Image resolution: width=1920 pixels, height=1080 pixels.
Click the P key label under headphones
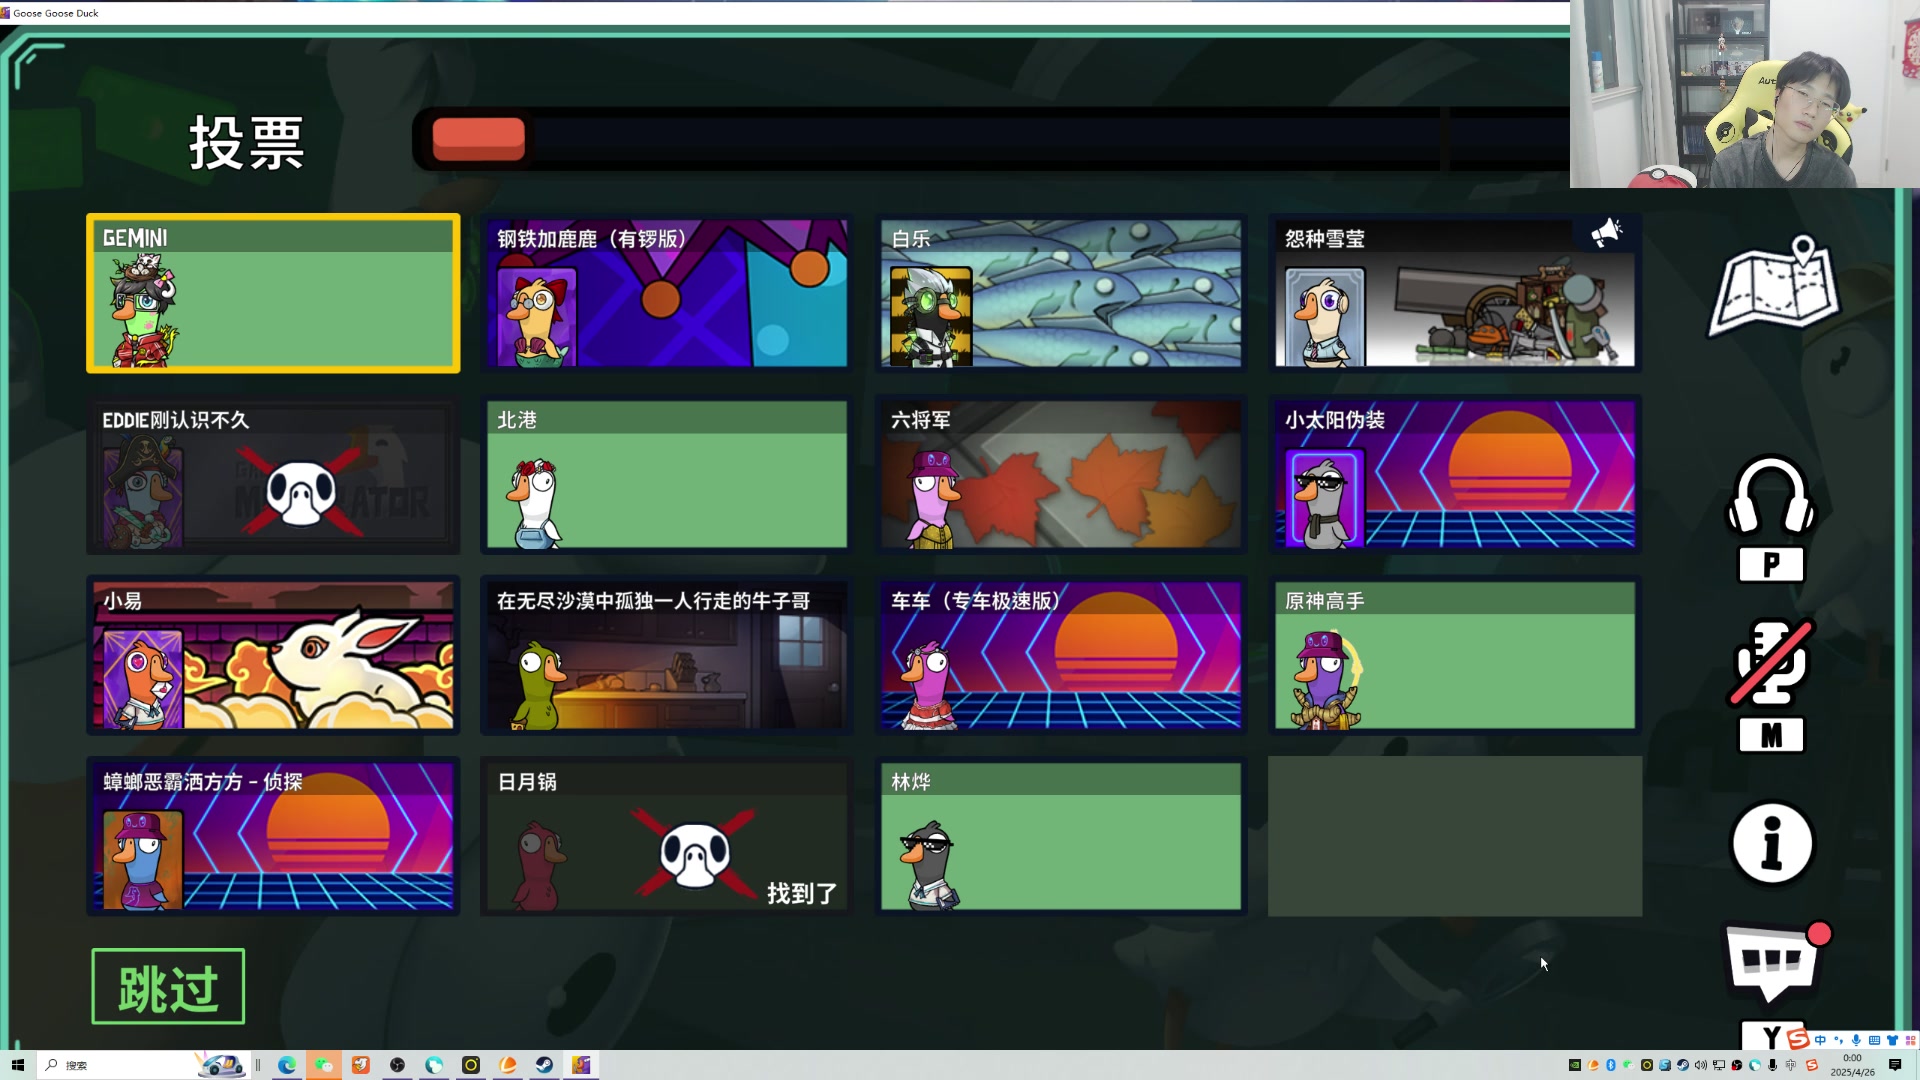pyautogui.click(x=1771, y=565)
